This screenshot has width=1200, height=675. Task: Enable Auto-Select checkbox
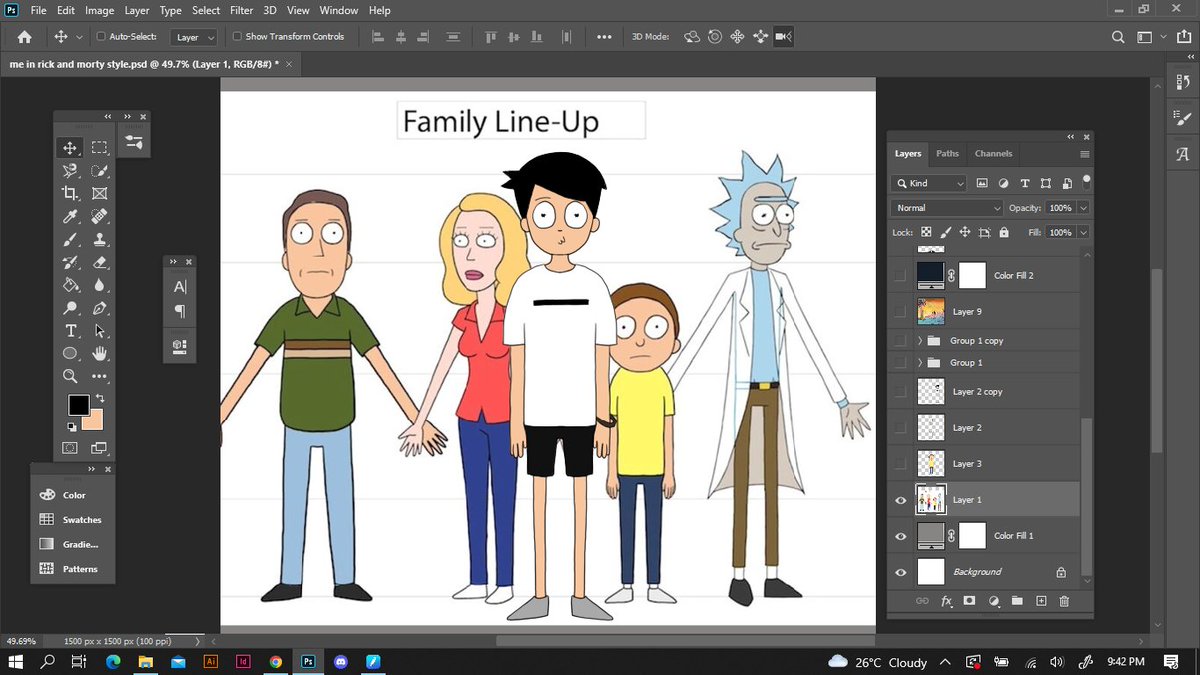[x=101, y=36]
